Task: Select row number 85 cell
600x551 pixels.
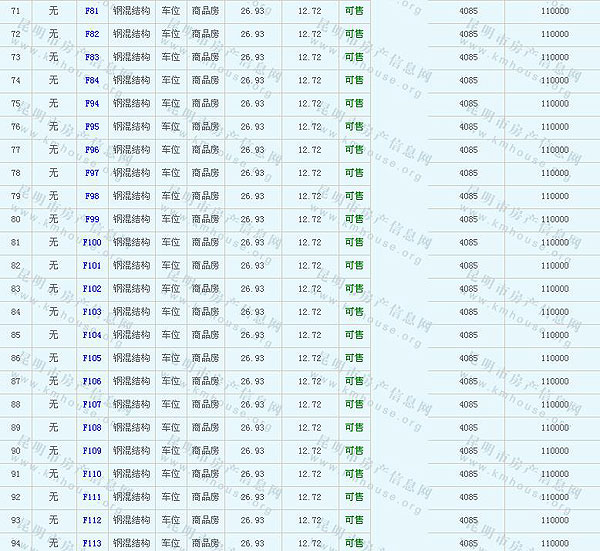Action: click(15, 335)
